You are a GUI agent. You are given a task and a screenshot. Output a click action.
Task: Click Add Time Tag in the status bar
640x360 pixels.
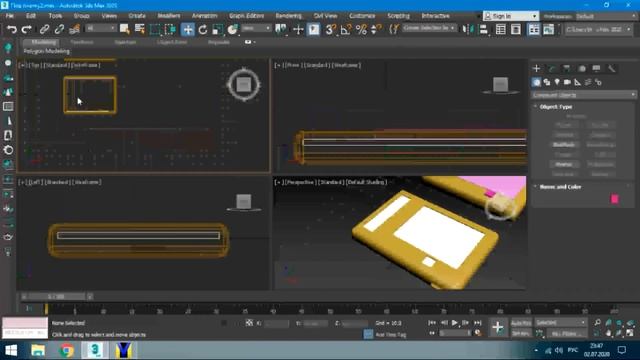tap(390, 334)
